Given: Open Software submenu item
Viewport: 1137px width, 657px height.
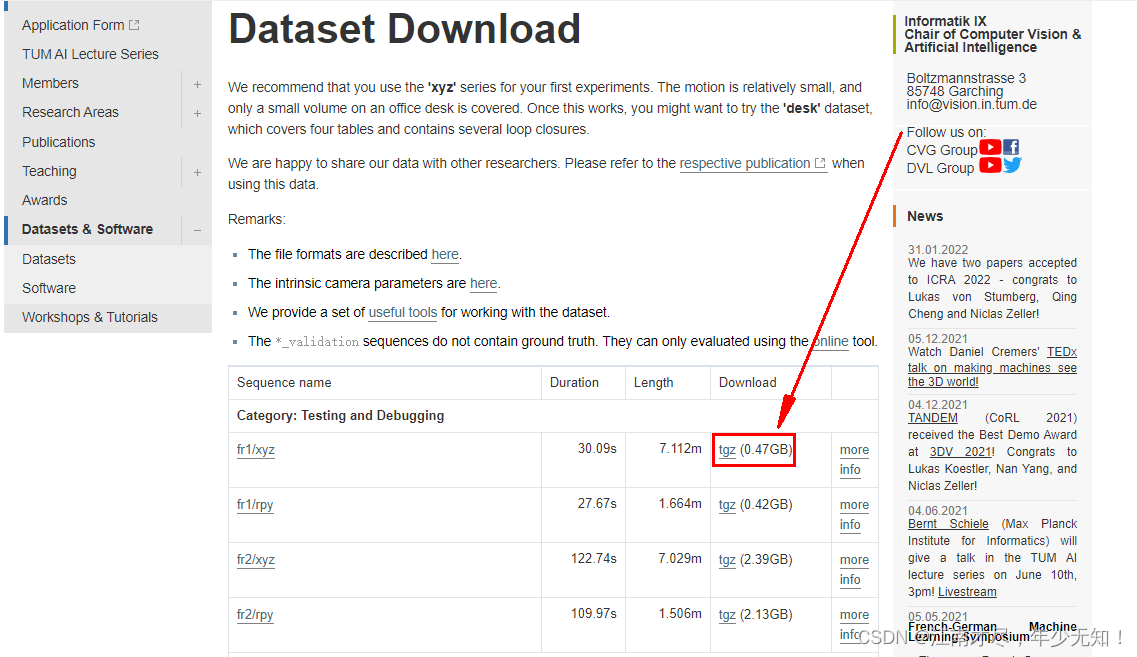Looking at the screenshot, I should pyautogui.click(x=49, y=288).
